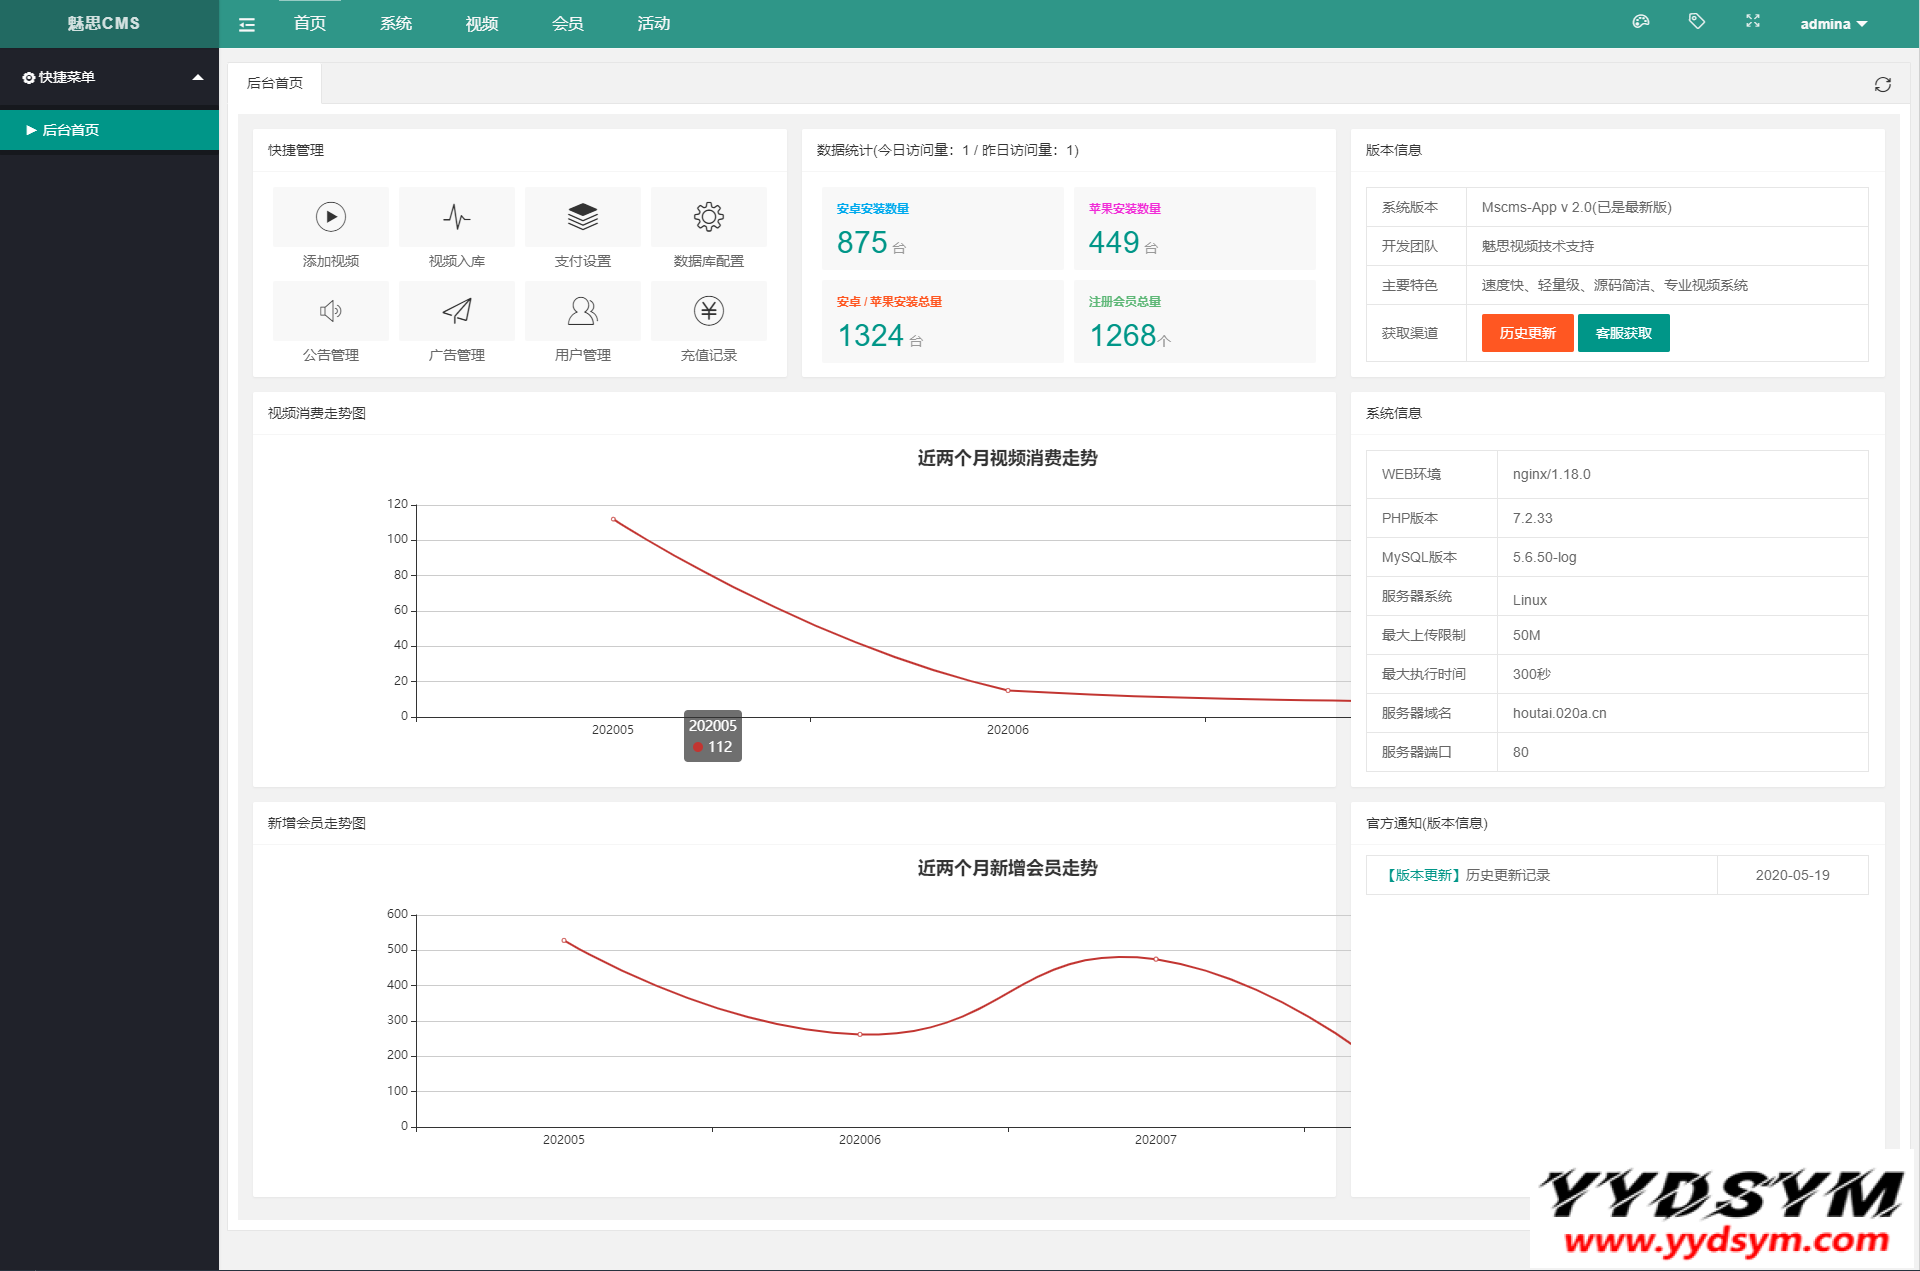Viewport: 1920px width, 1271px height.
Task: Open the 系统 top menu
Action: 396,23
